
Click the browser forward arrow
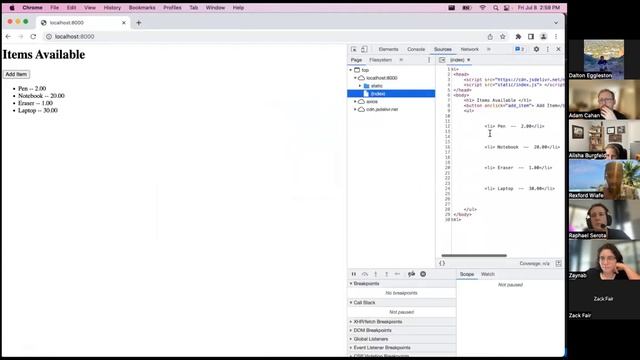click(21, 37)
